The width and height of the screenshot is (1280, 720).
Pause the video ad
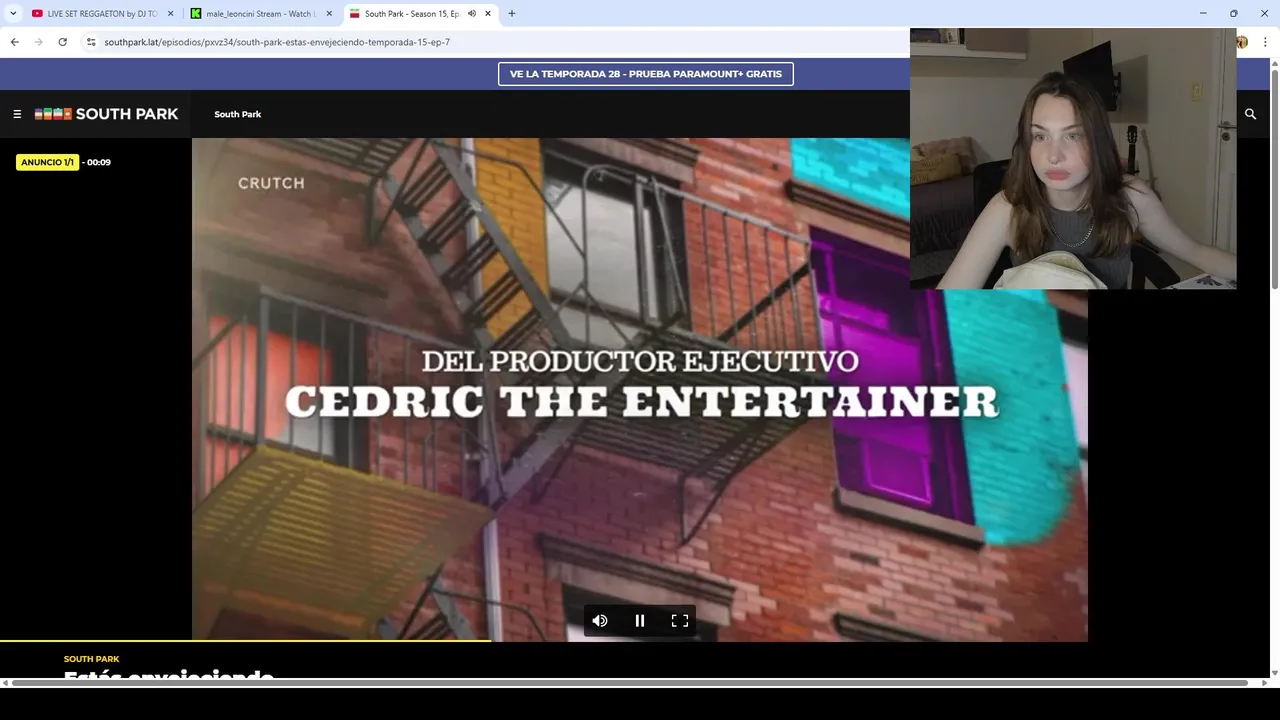pyautogui.click(x=640, y=621)
